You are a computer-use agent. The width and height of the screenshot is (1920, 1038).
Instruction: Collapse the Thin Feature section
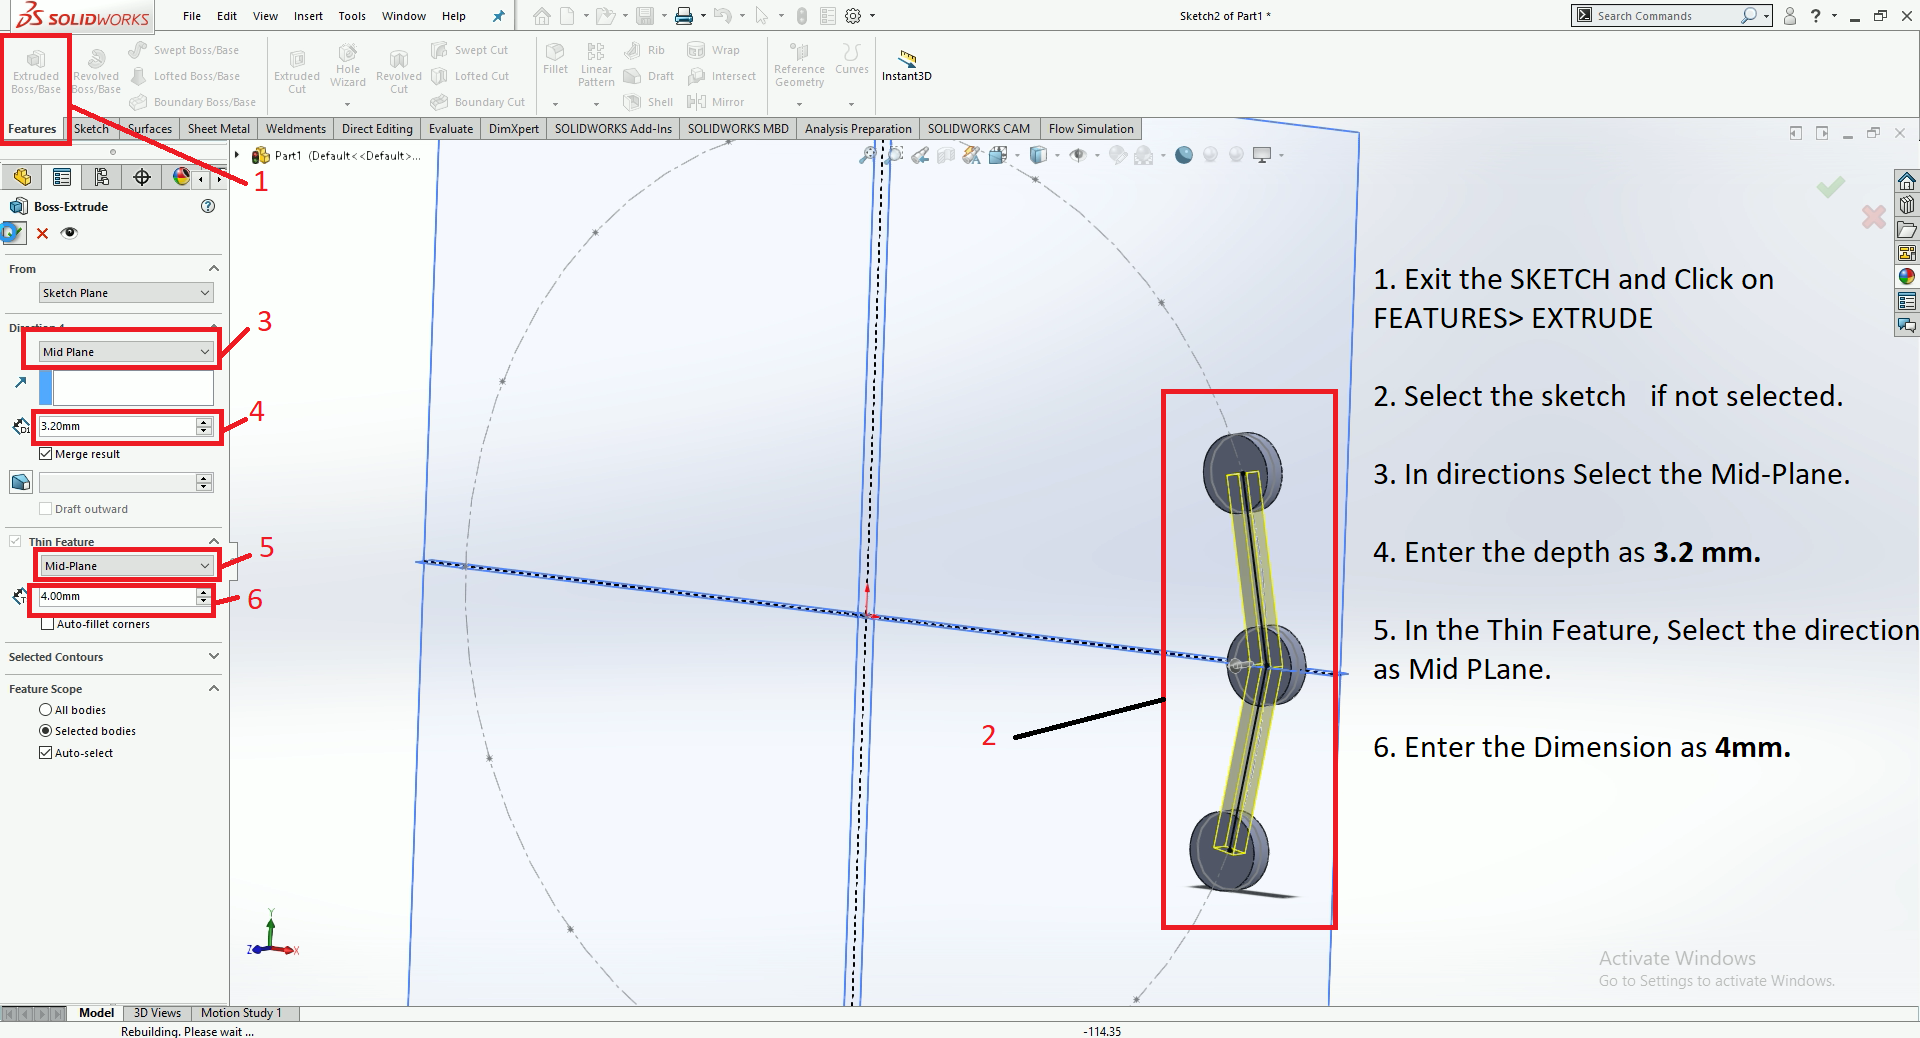click(x=213, y=541)
